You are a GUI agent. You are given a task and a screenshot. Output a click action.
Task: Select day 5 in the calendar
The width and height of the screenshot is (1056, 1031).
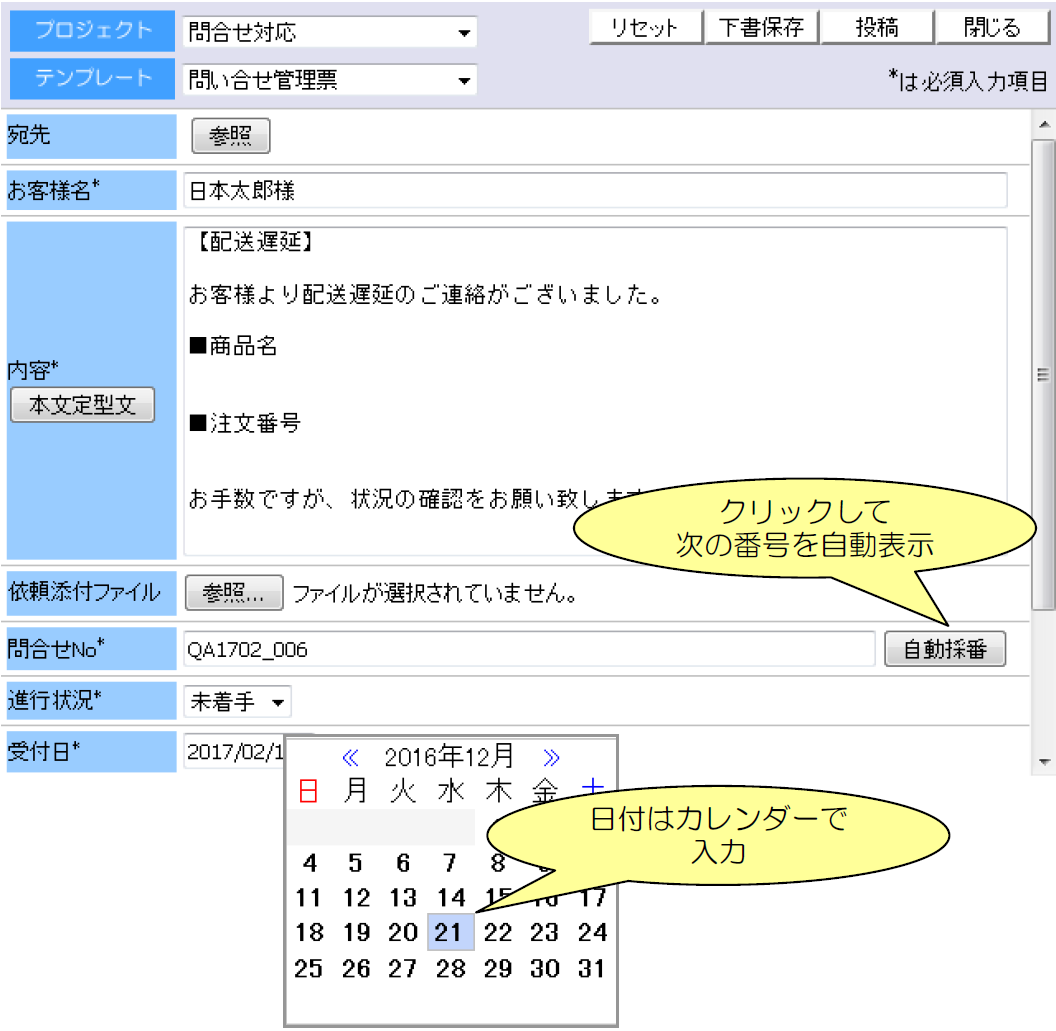point(356,863)
